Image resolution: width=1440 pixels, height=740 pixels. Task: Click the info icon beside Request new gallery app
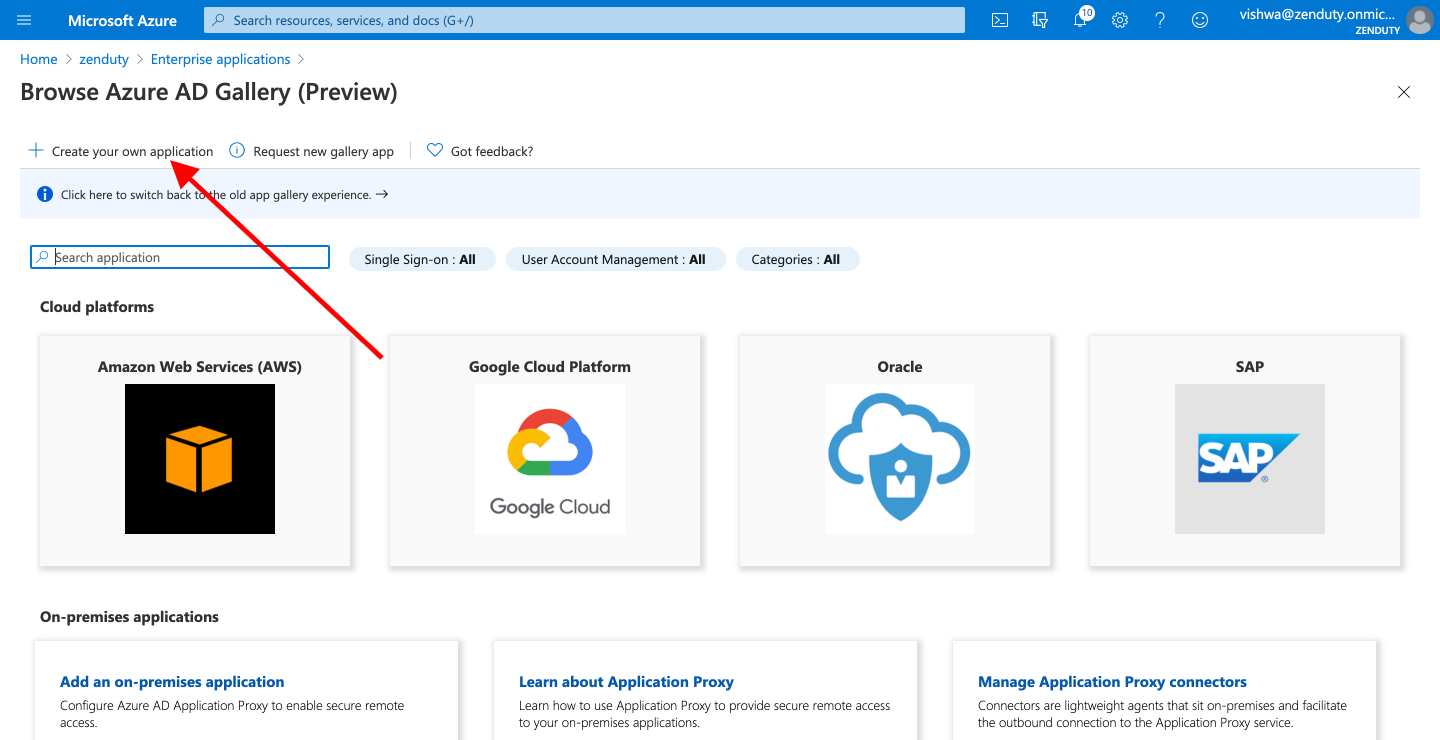pos(237,150)
